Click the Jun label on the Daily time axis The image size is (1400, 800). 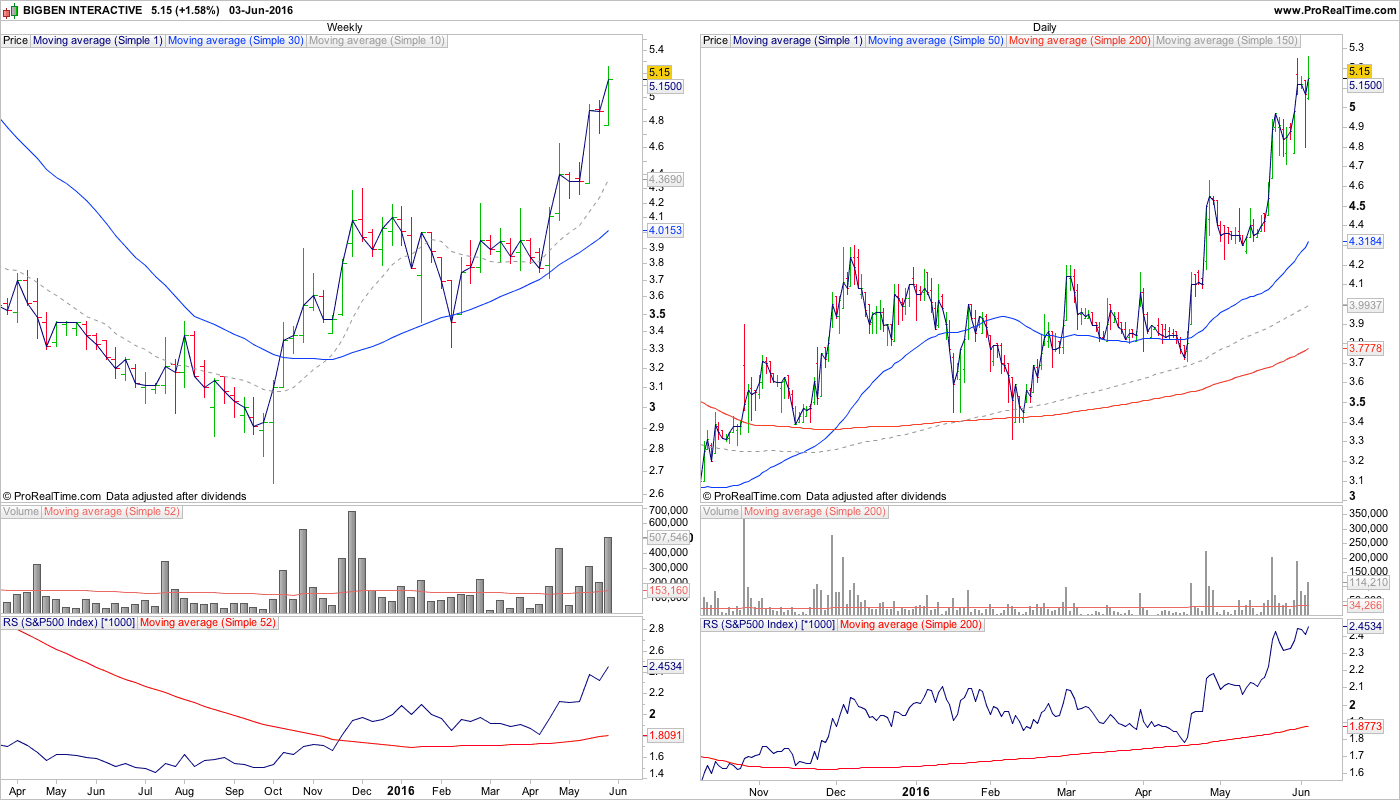coord(1302,791)
